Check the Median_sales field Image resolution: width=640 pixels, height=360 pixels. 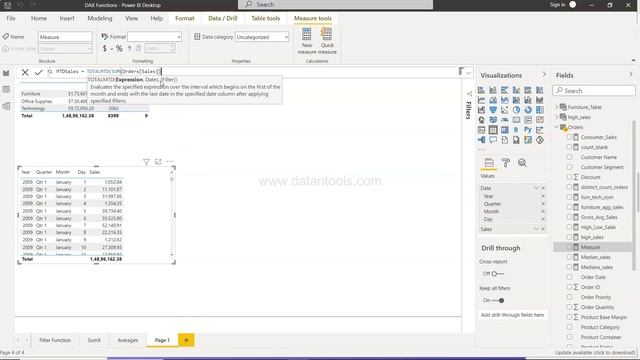(569, 257)
